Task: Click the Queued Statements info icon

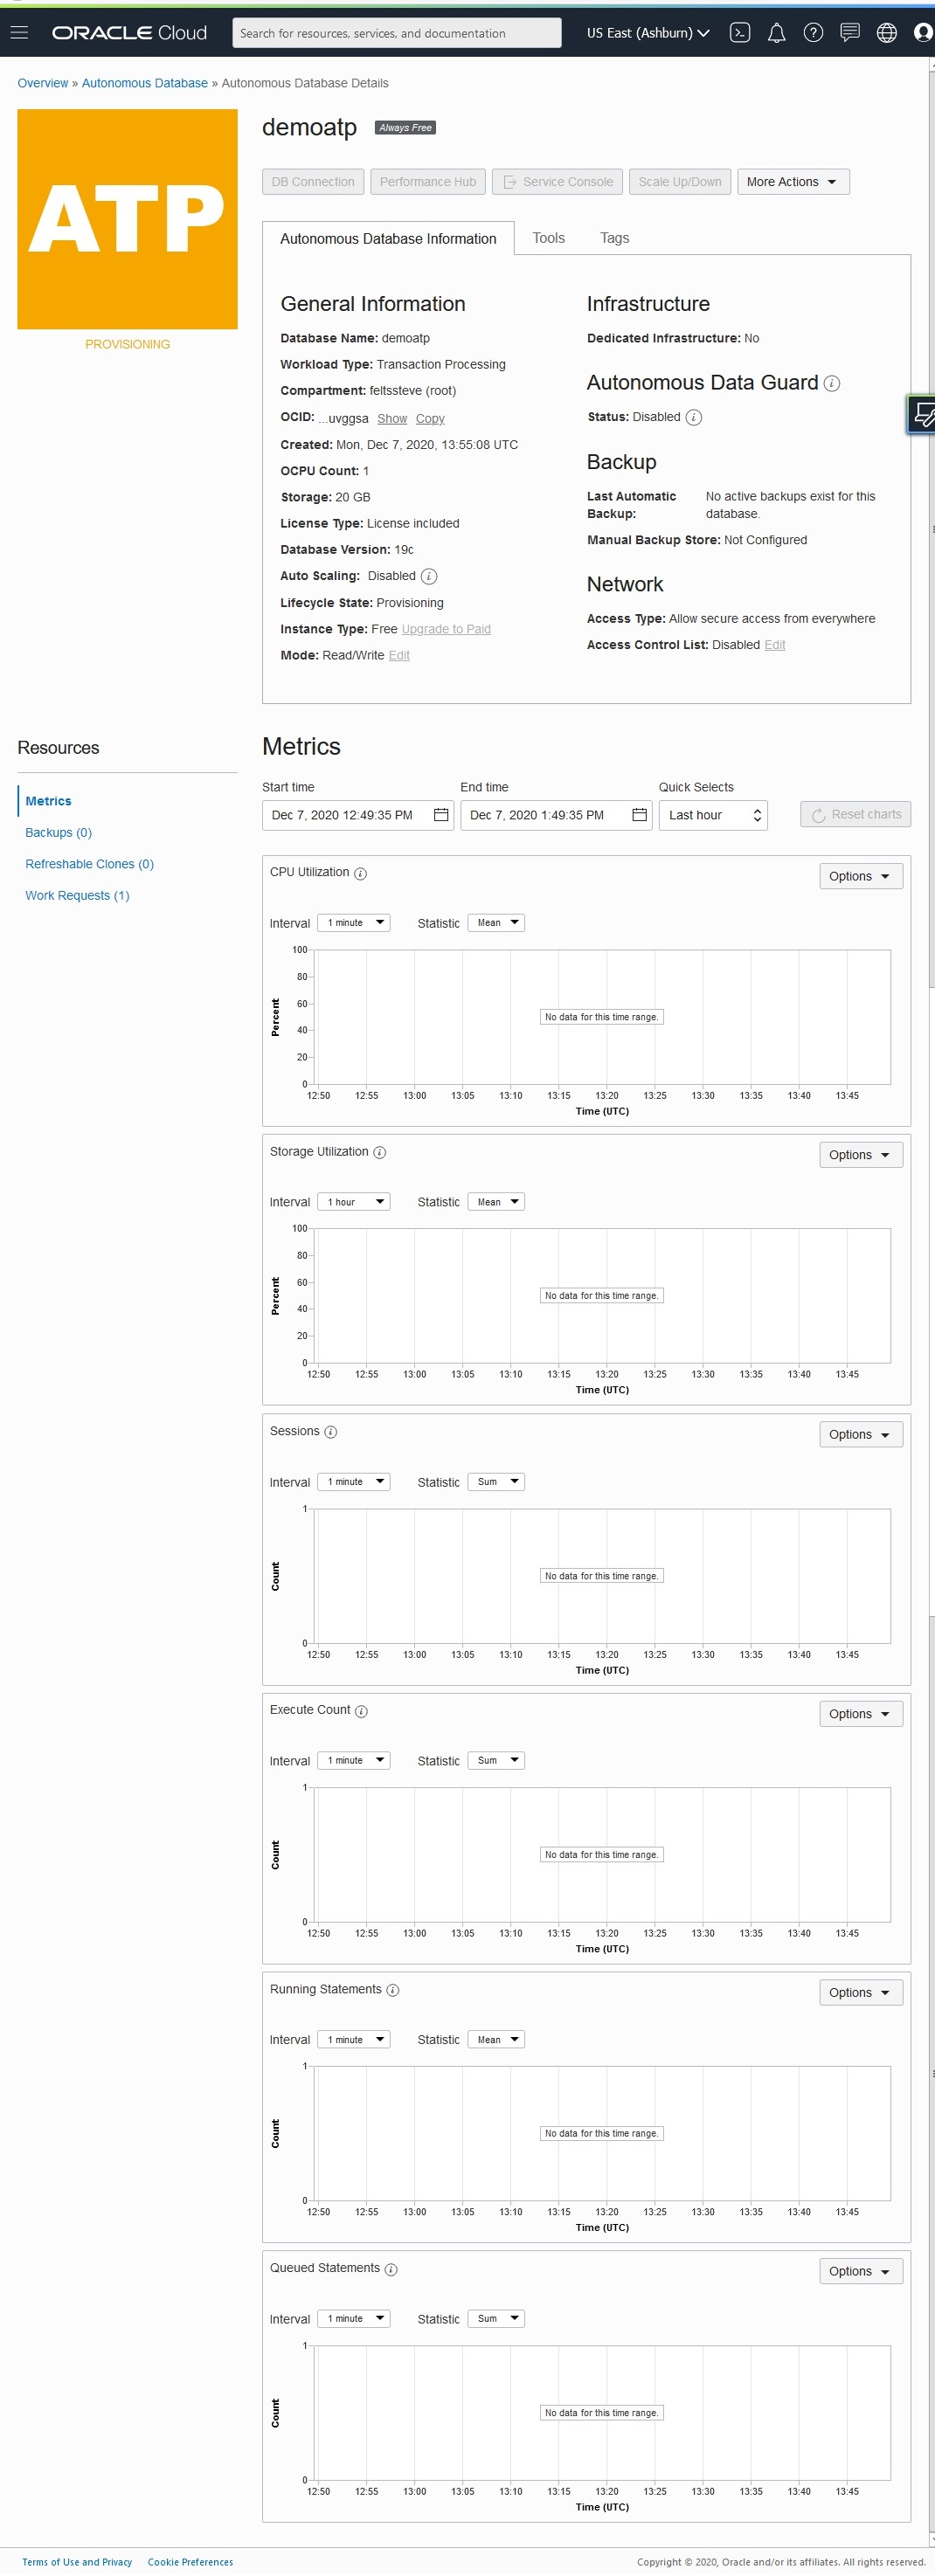Action: click(x=391, y=2269)
